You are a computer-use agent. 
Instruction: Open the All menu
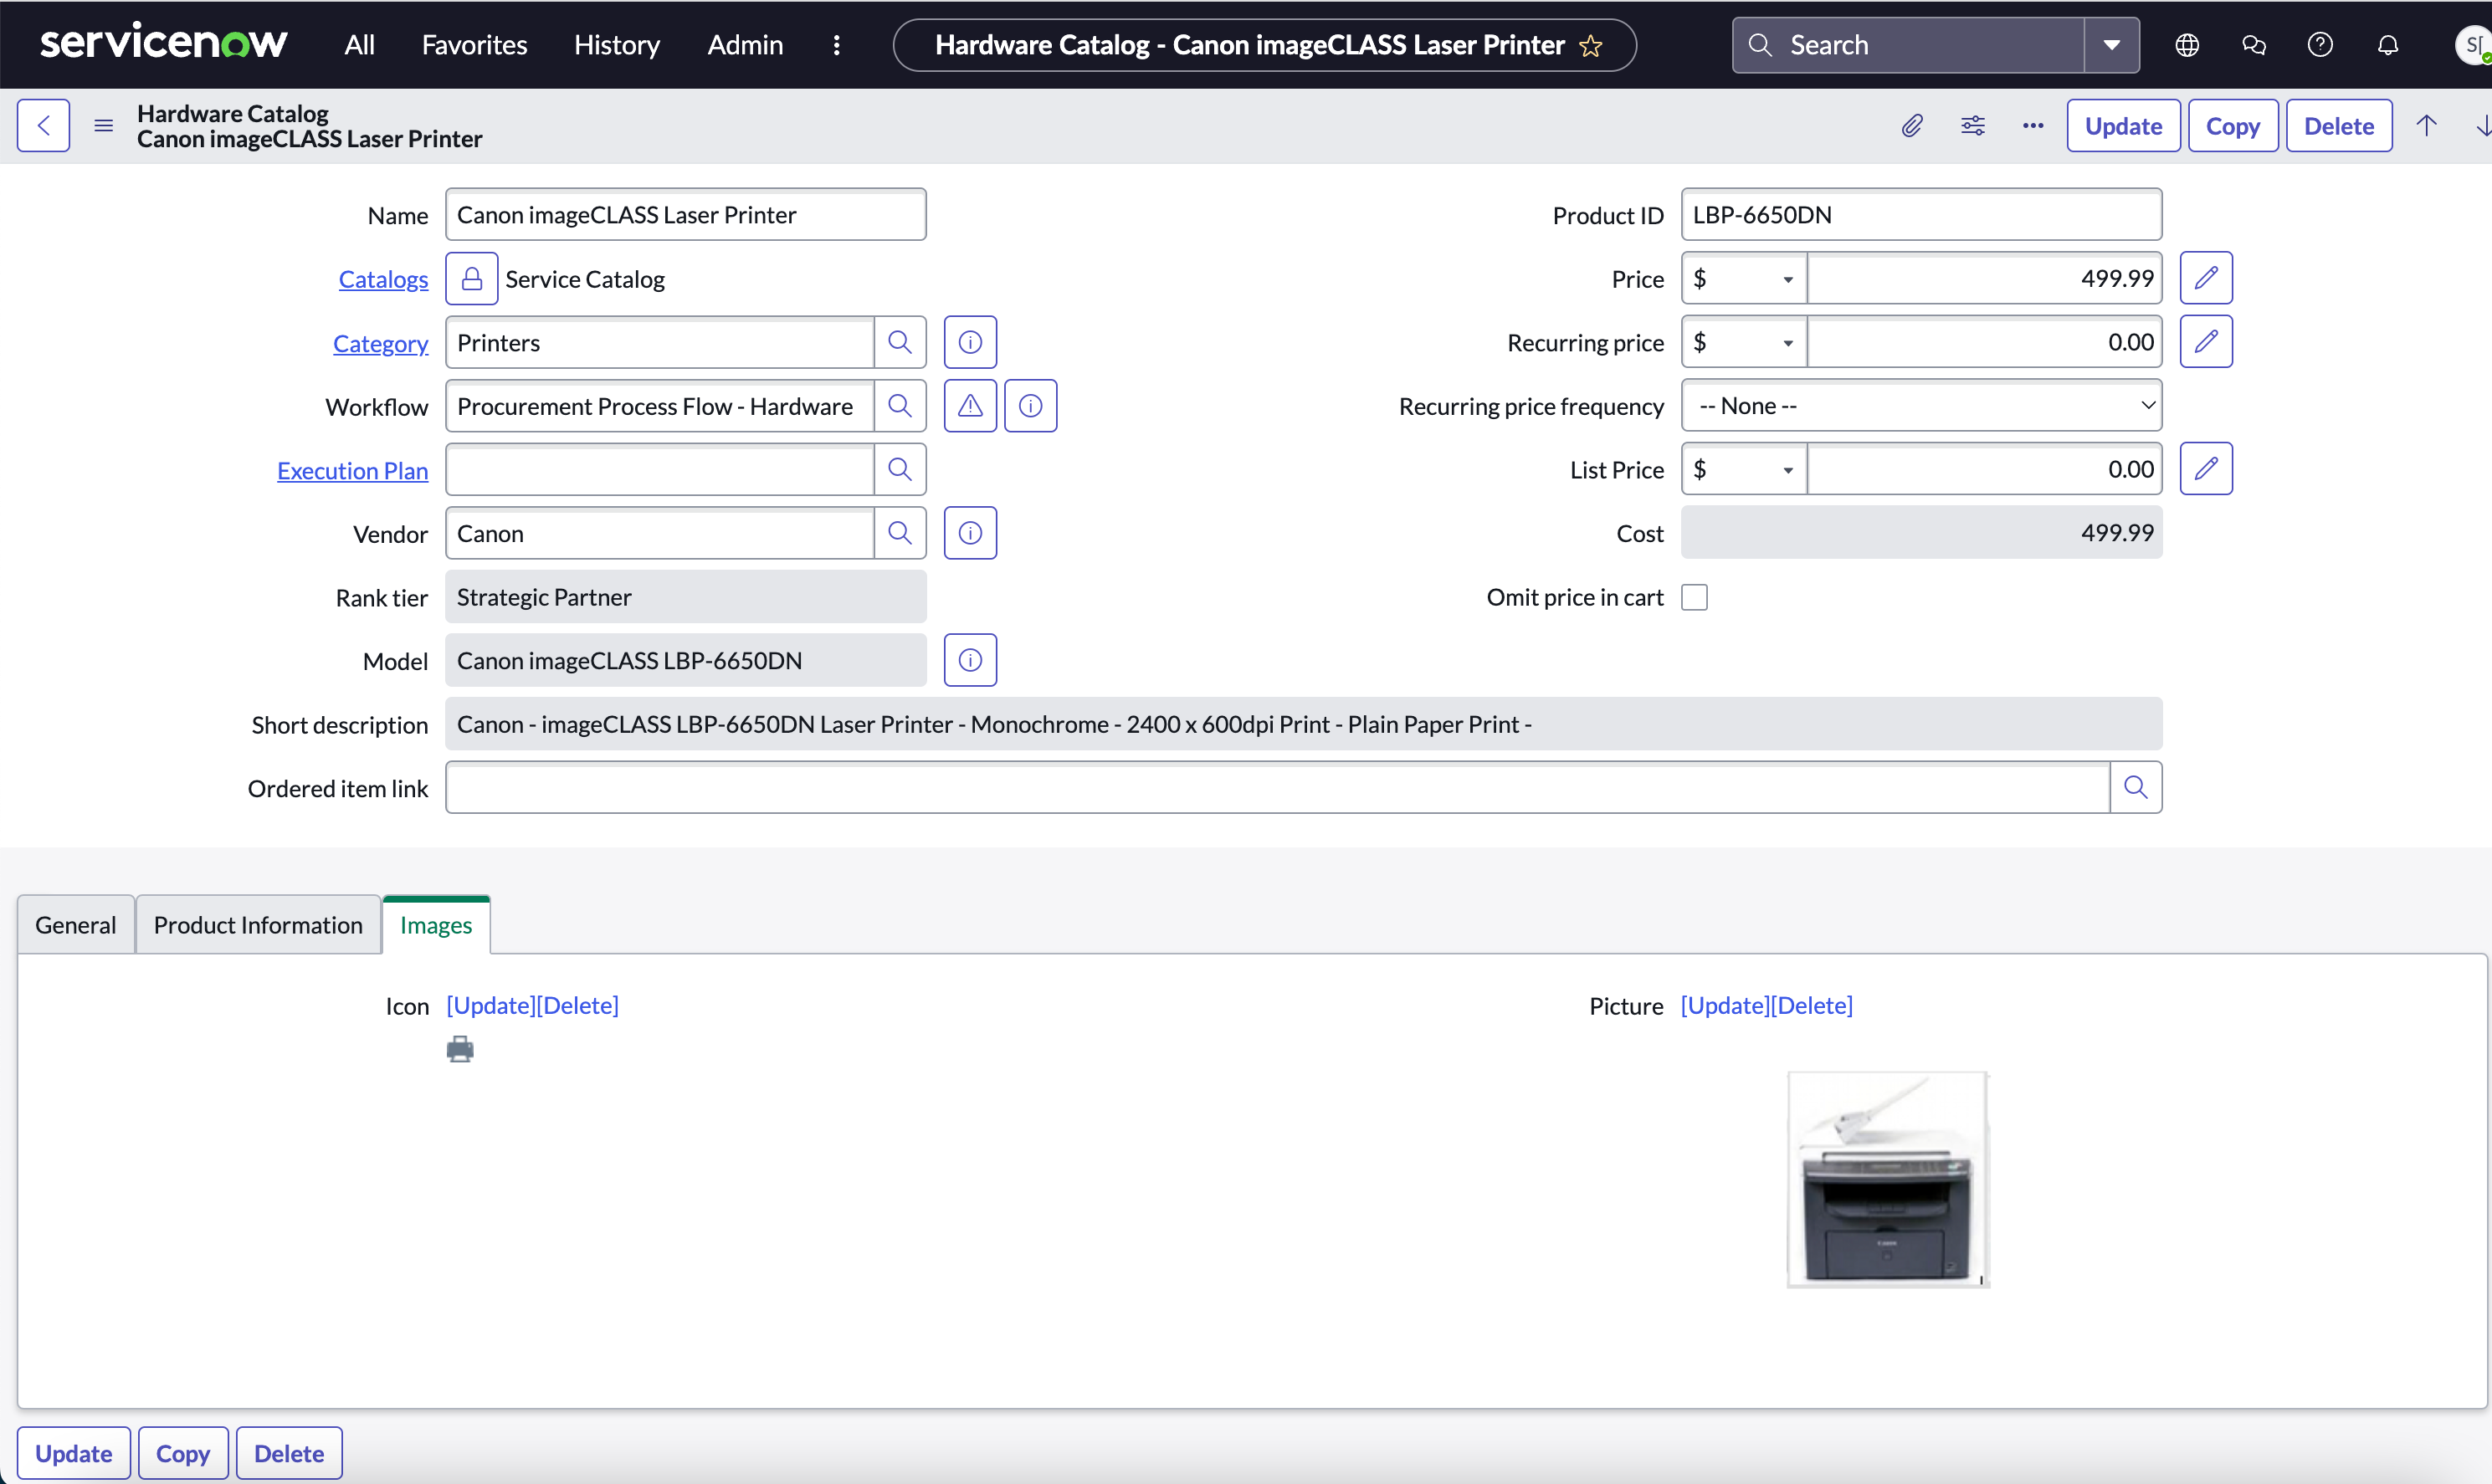pyautogui.click(x=359, y=45)
